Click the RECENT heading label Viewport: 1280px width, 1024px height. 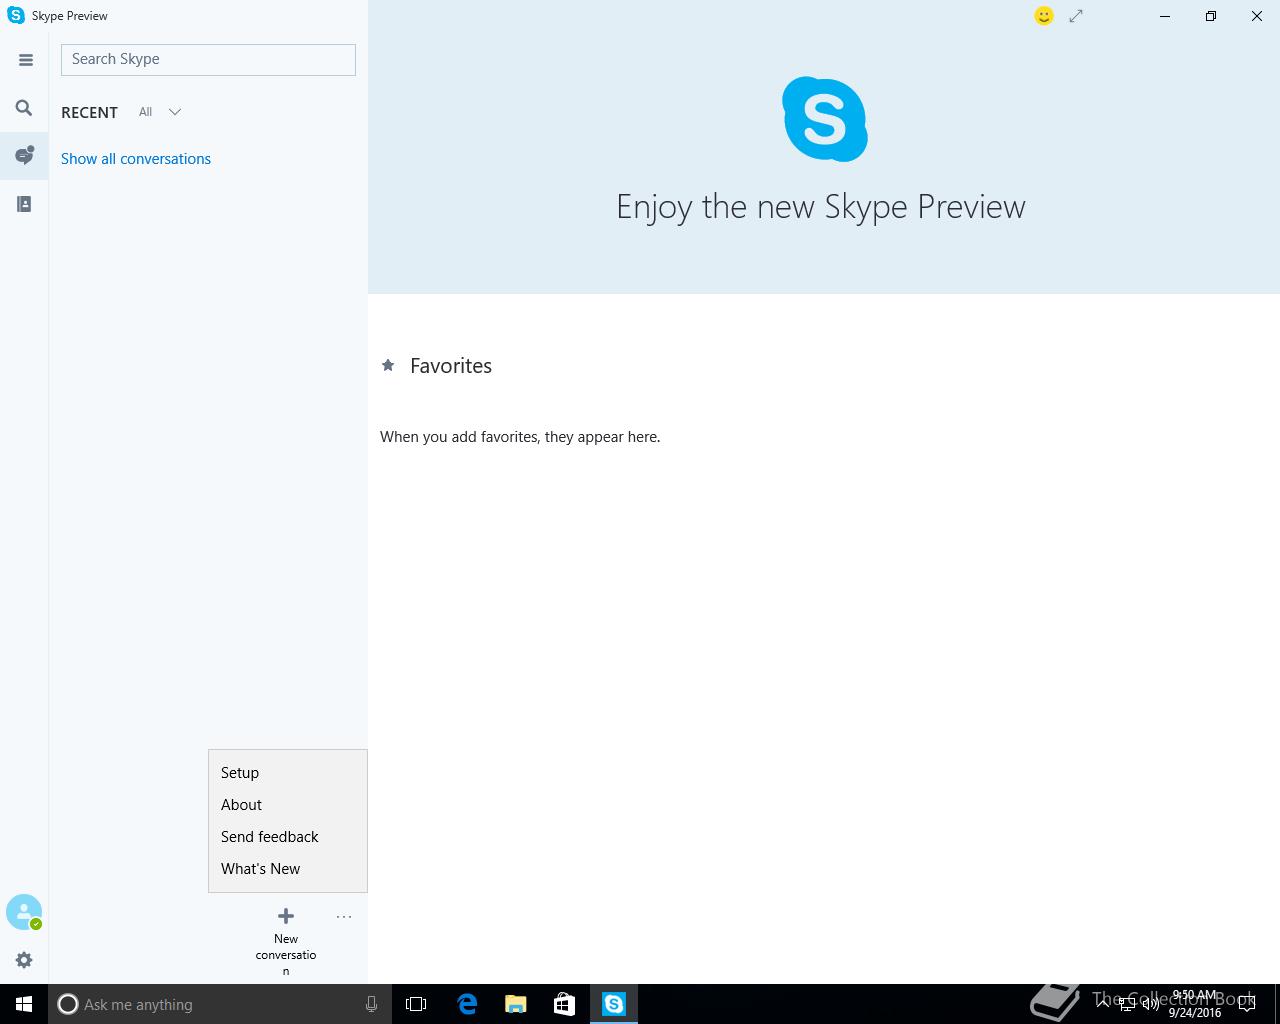tap(89, 113)
